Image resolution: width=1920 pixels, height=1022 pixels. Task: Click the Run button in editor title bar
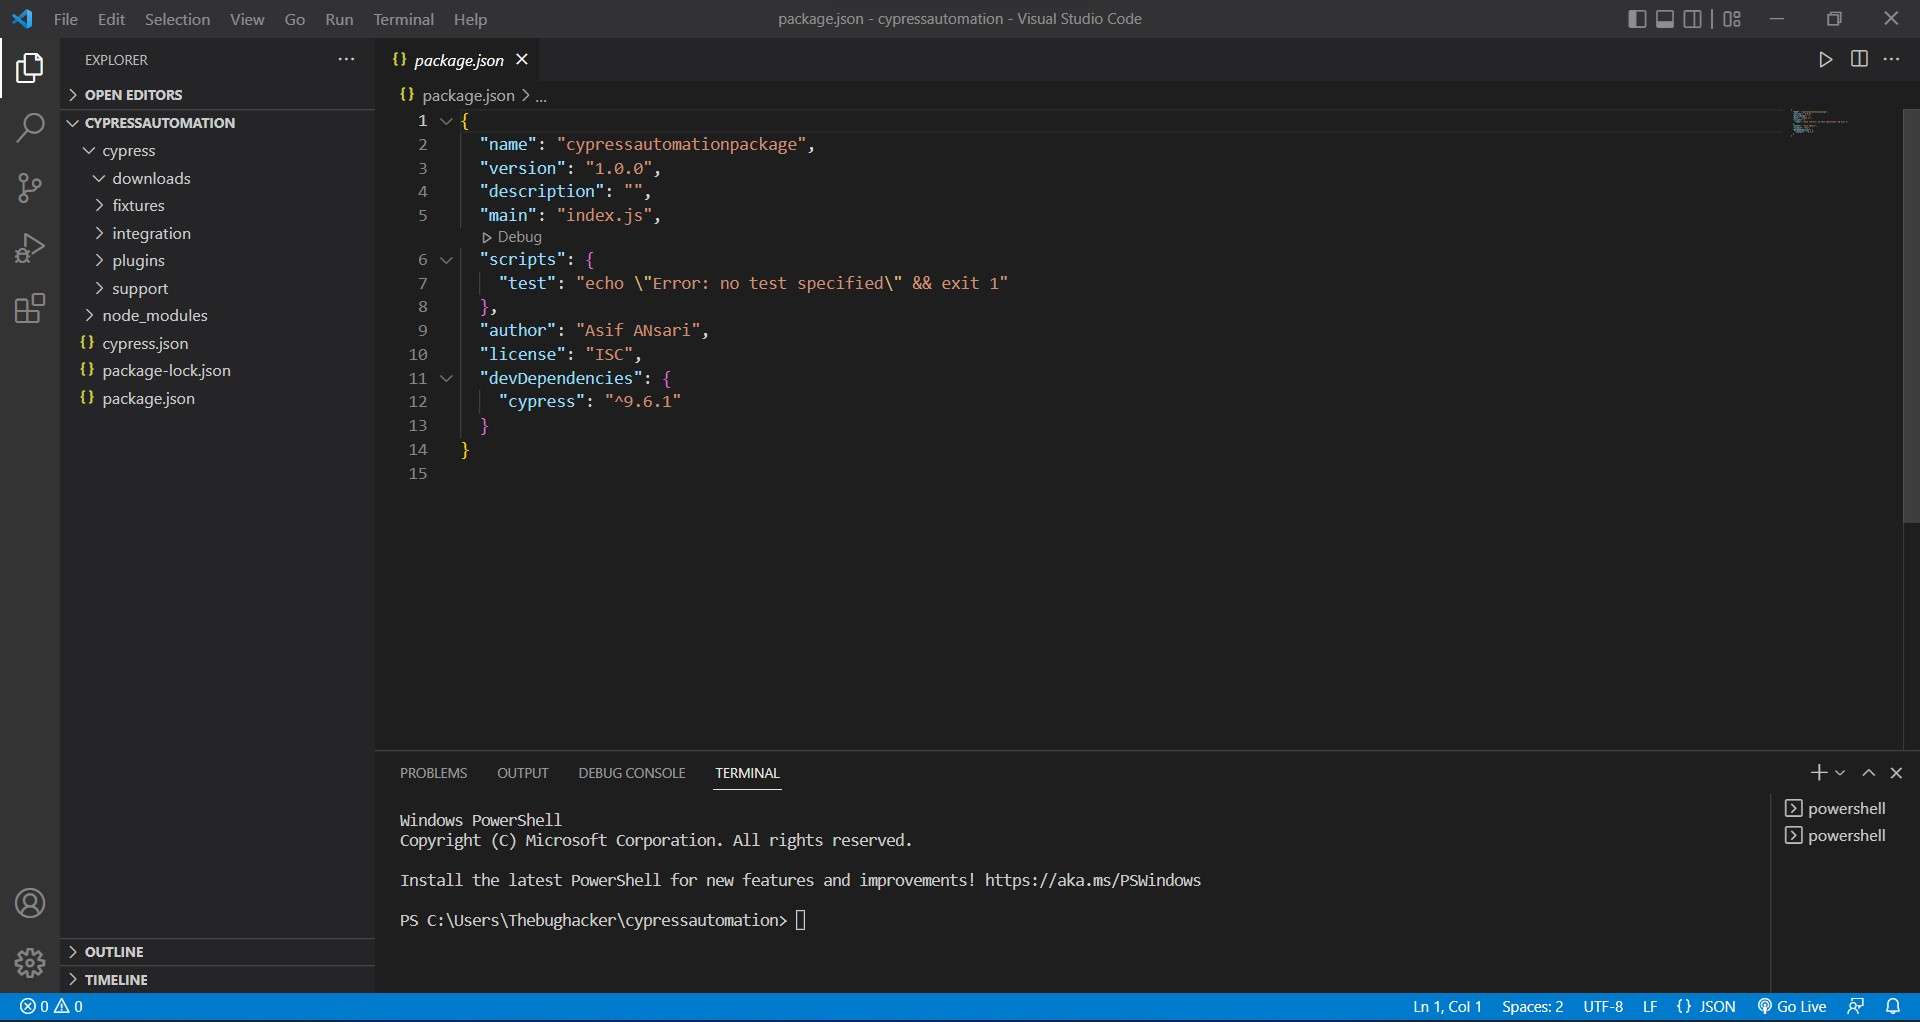1825,60
